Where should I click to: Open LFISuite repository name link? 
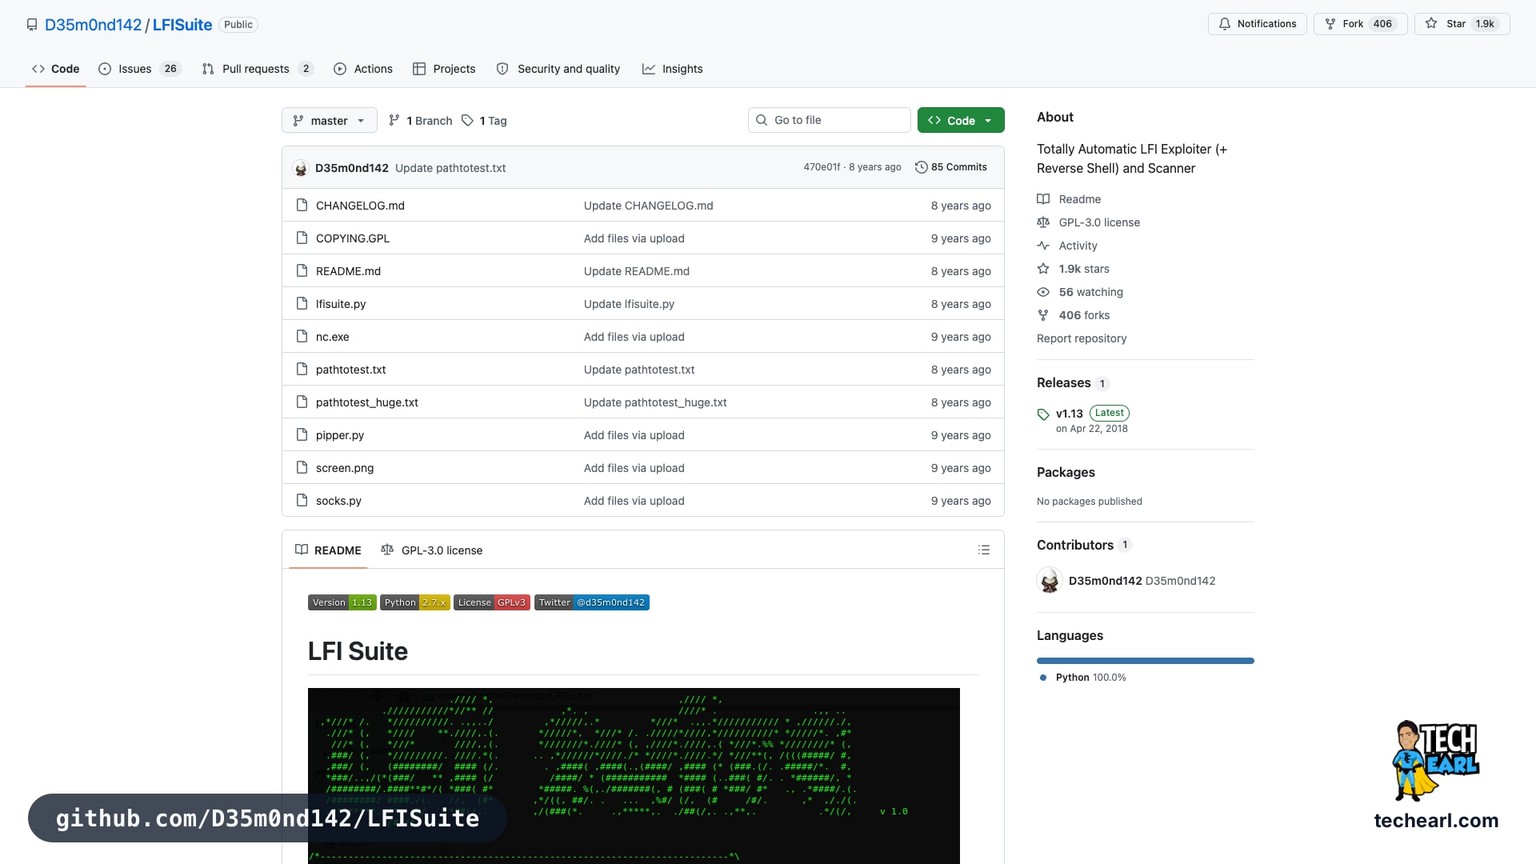(182, 24)
